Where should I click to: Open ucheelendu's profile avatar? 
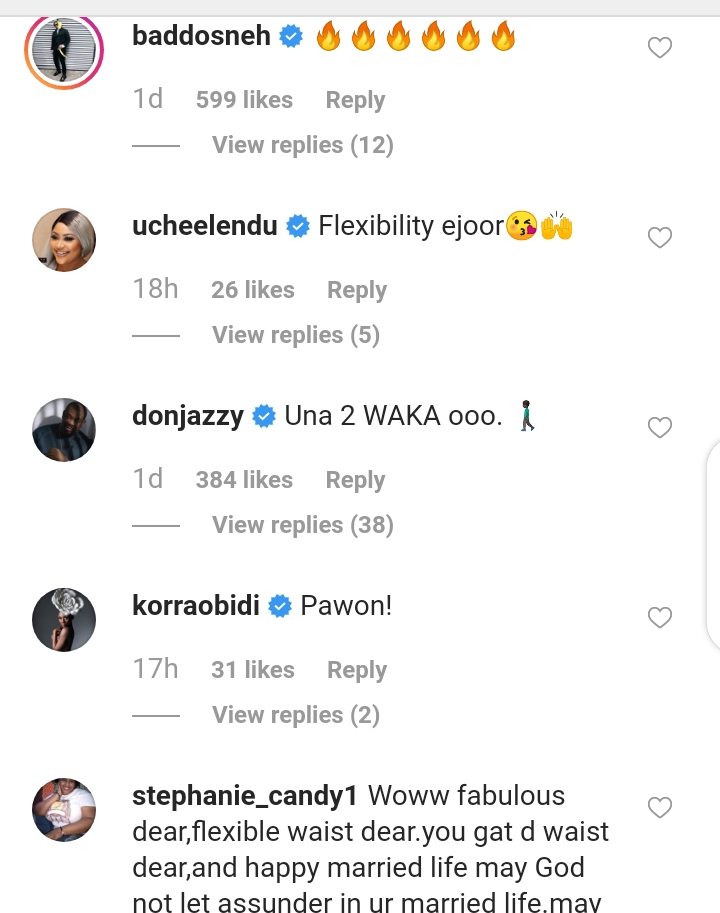pyautogui.click(x=64, y=239)
